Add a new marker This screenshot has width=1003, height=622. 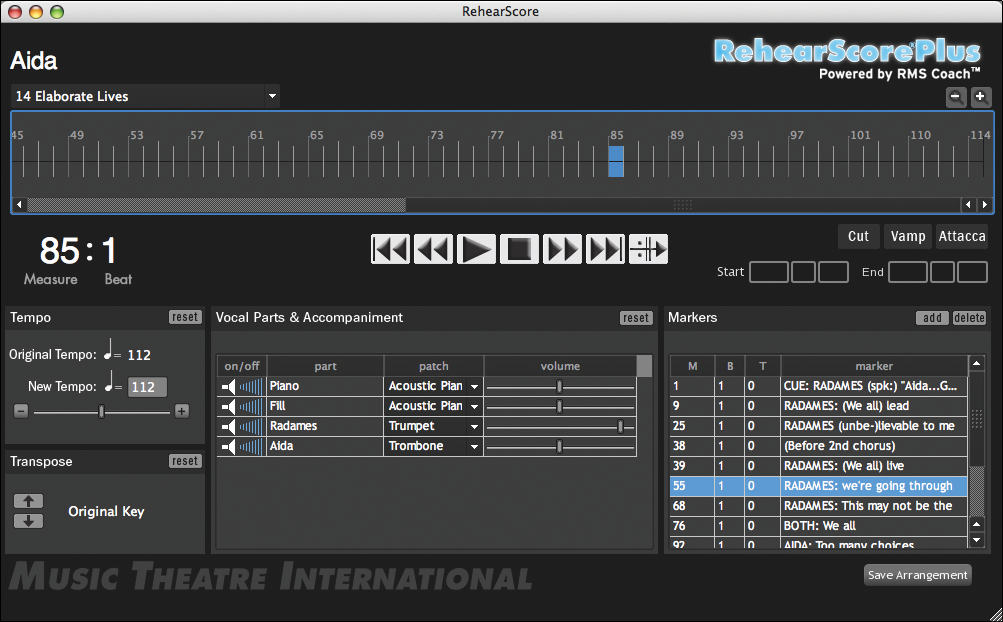(932, 318)
